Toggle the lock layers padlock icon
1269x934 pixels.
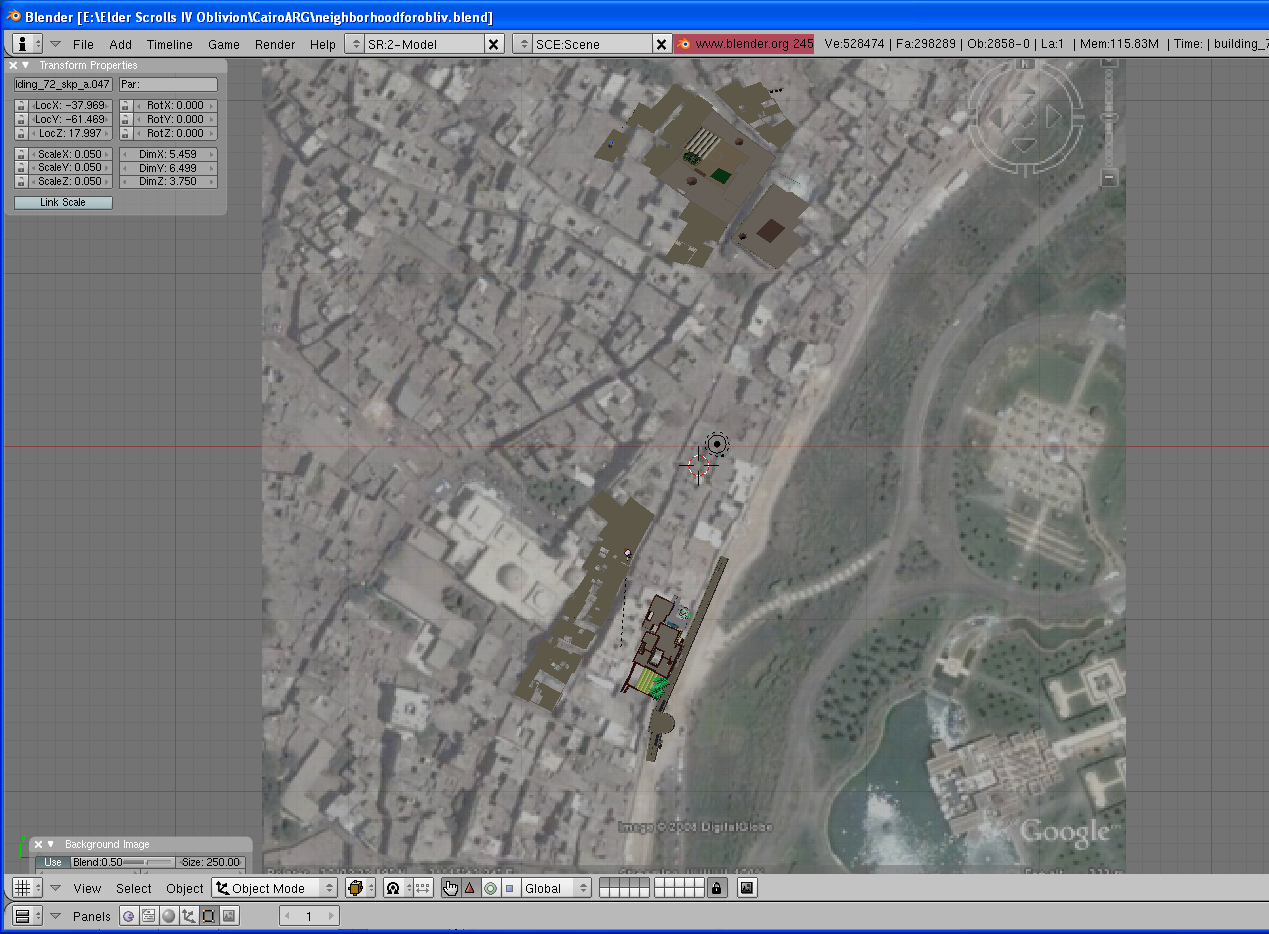pos(717,888)
